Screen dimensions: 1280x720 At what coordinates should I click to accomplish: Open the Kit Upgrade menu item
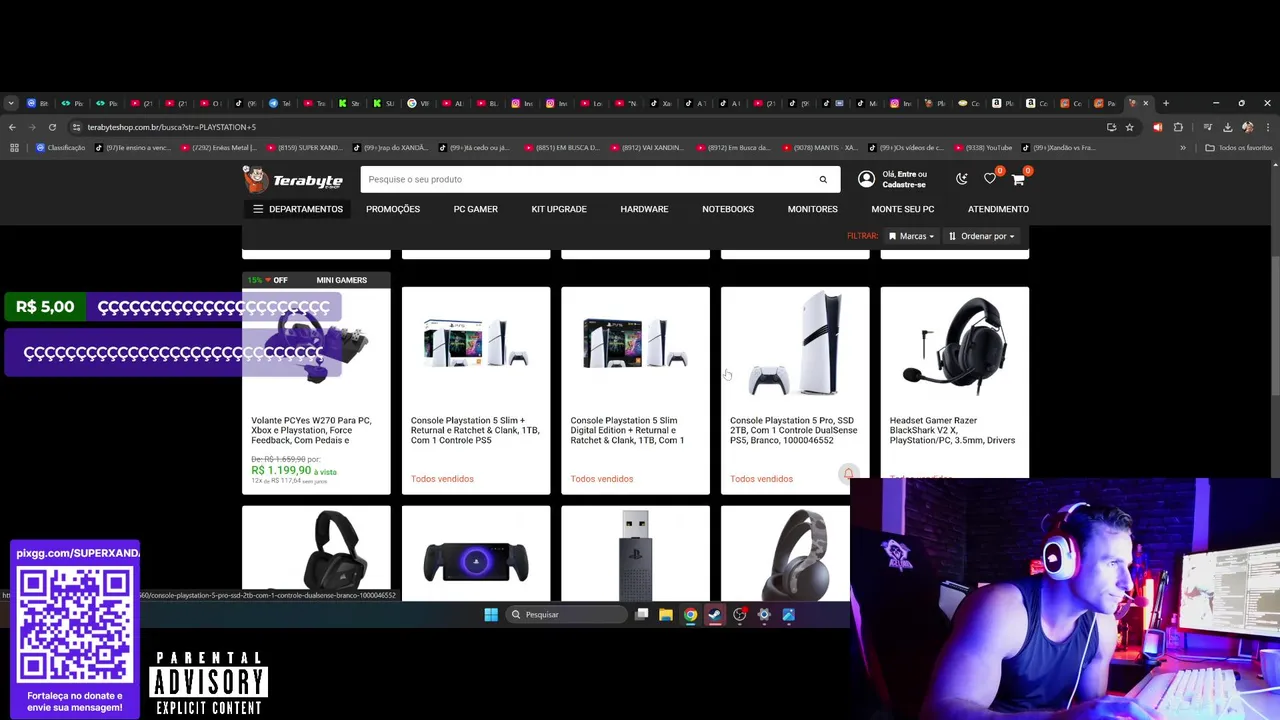(559, 209)
